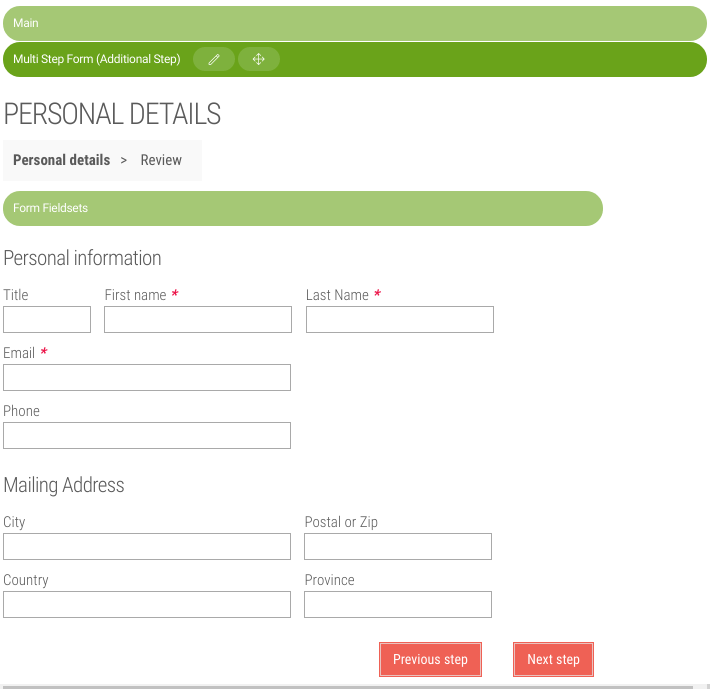710x689 pixels.
Task: Click the Mailing Address heading
Action: [64, 485]
